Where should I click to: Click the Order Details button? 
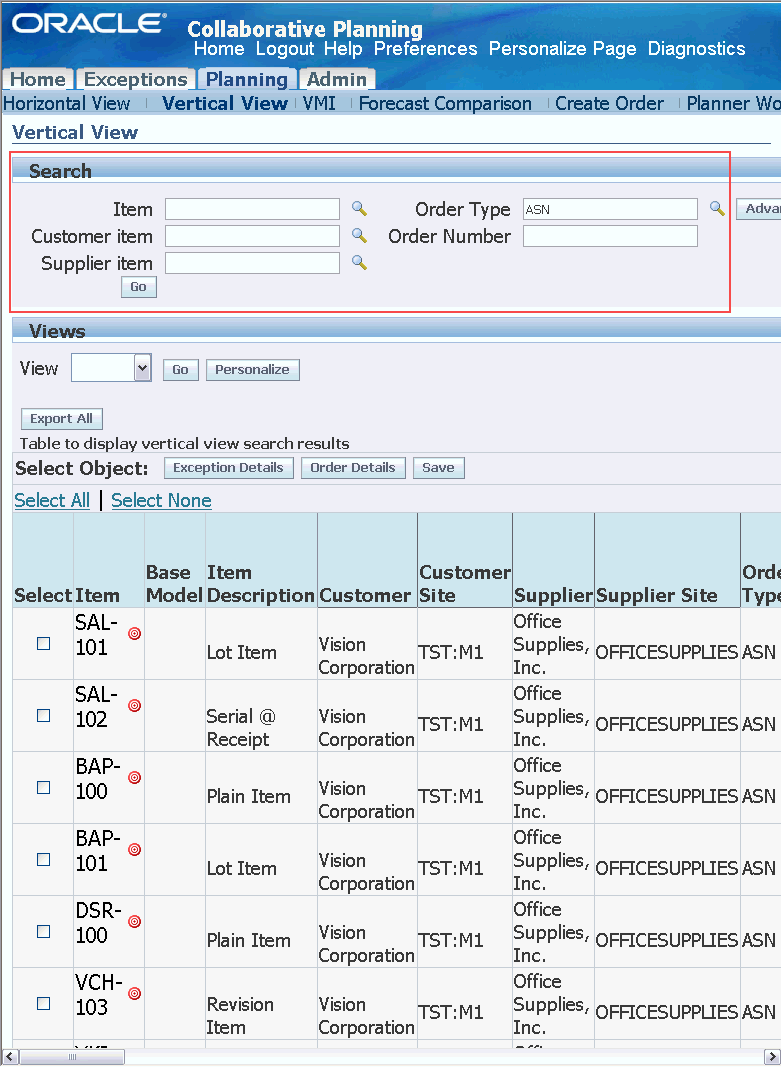[x=353, y=467]
